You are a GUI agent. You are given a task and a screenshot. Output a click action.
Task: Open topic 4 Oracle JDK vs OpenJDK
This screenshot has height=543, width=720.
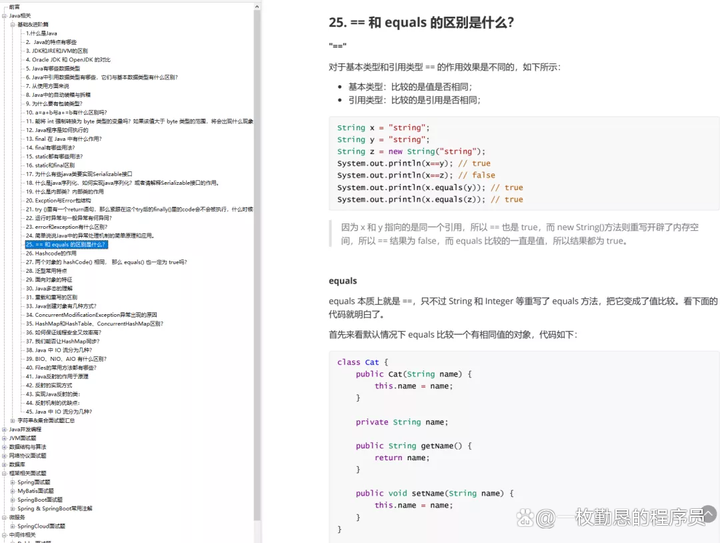tap(68, 60)
